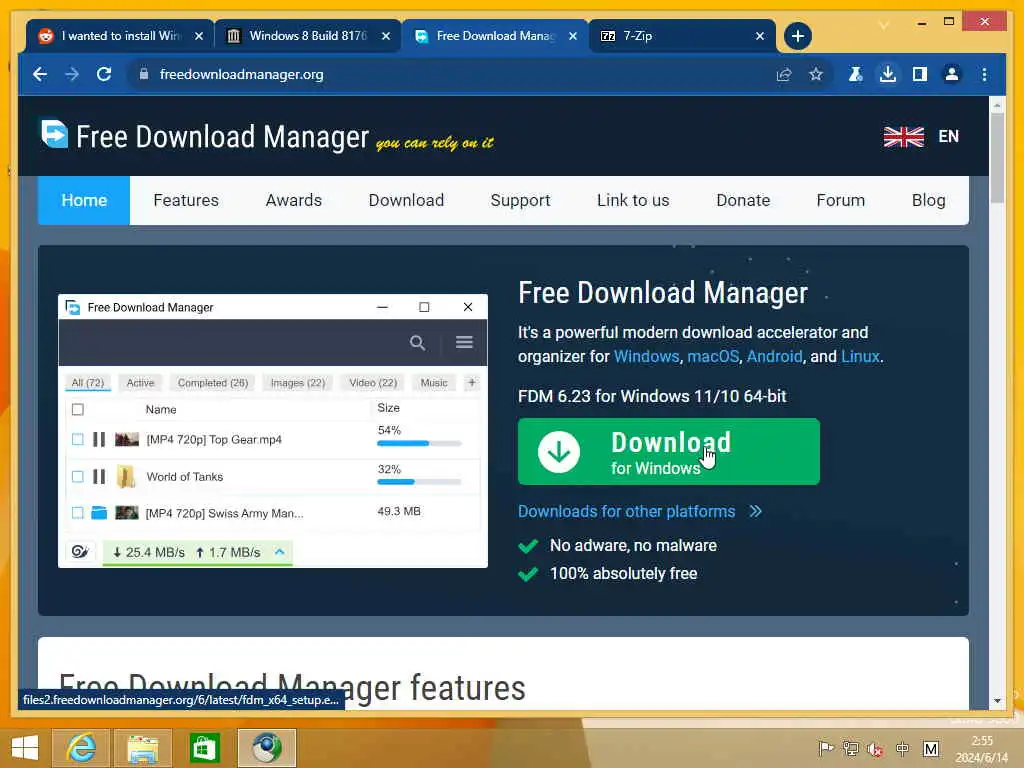The image size is (1024, 768).
Task: Click search magnifier in FDM preview
Action: coord(417,342)
